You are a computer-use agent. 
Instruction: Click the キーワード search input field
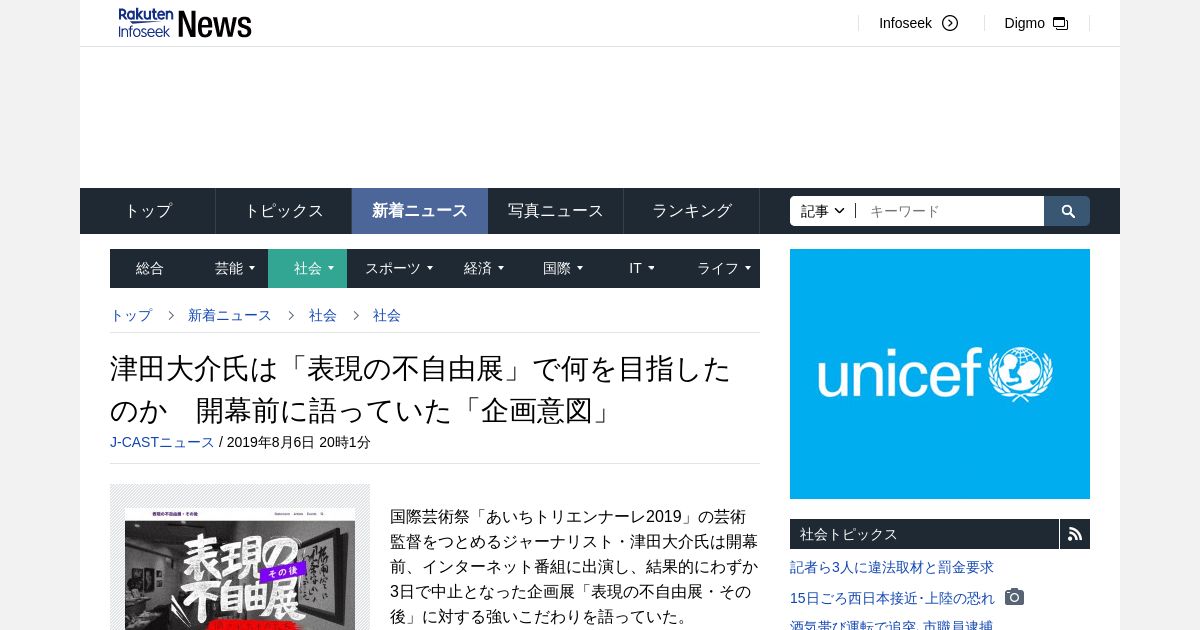coord(950,211)
